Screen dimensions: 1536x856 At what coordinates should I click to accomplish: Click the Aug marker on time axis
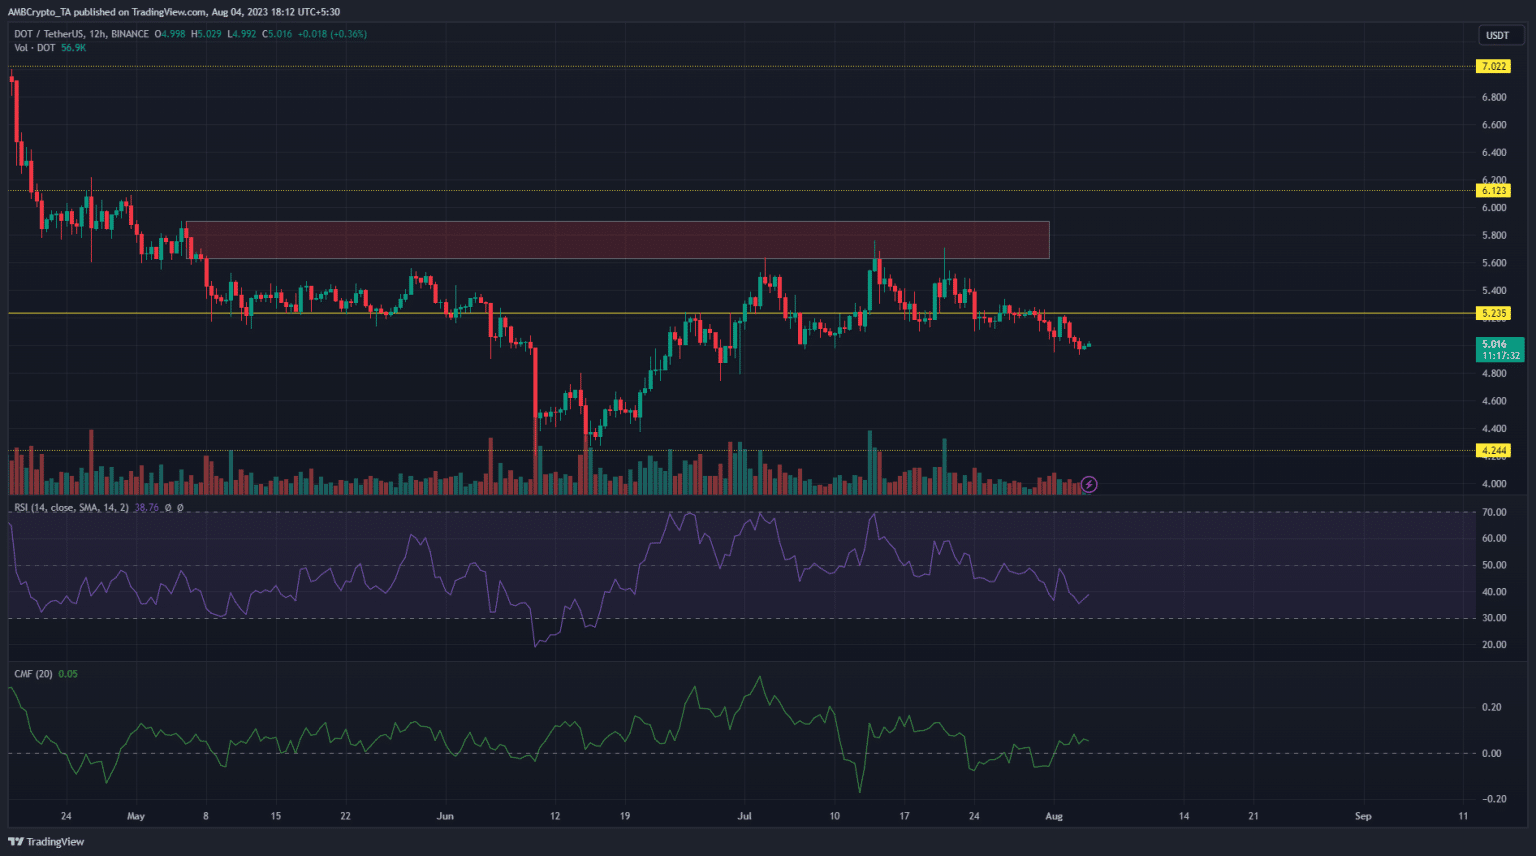pos(1053,816)
